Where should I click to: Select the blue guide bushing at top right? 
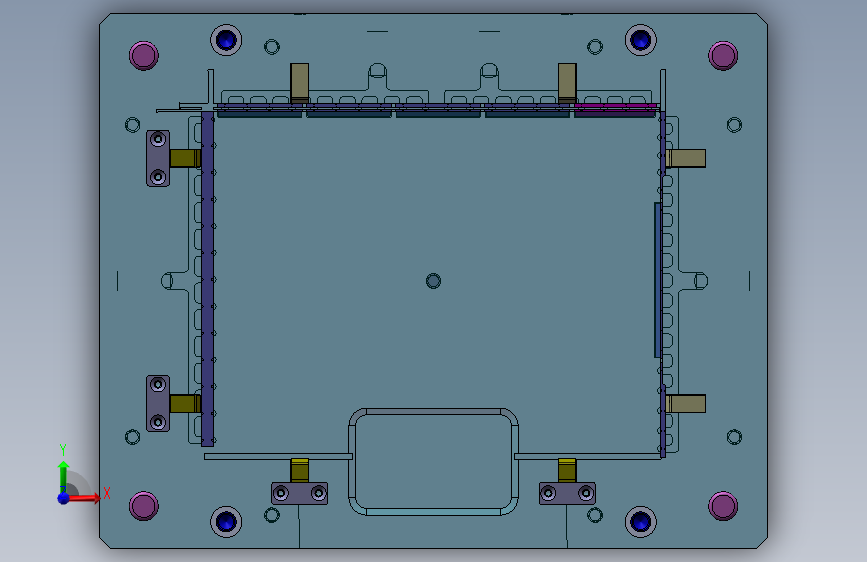641,40
